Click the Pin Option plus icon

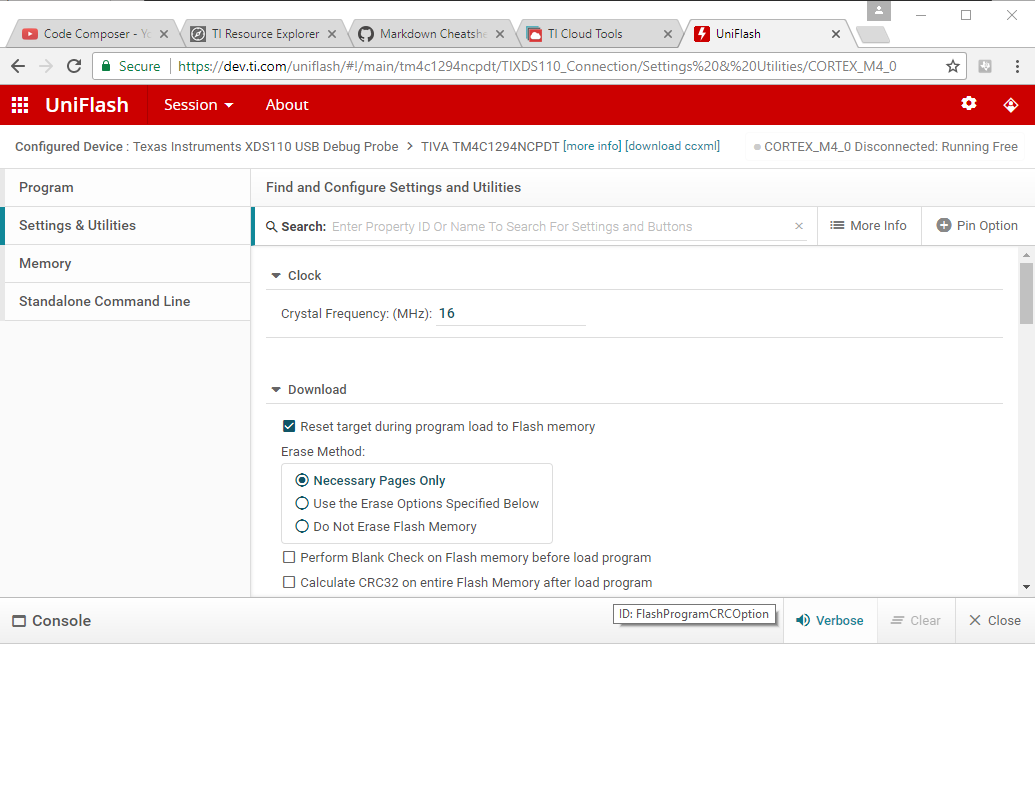coord(944,225)
